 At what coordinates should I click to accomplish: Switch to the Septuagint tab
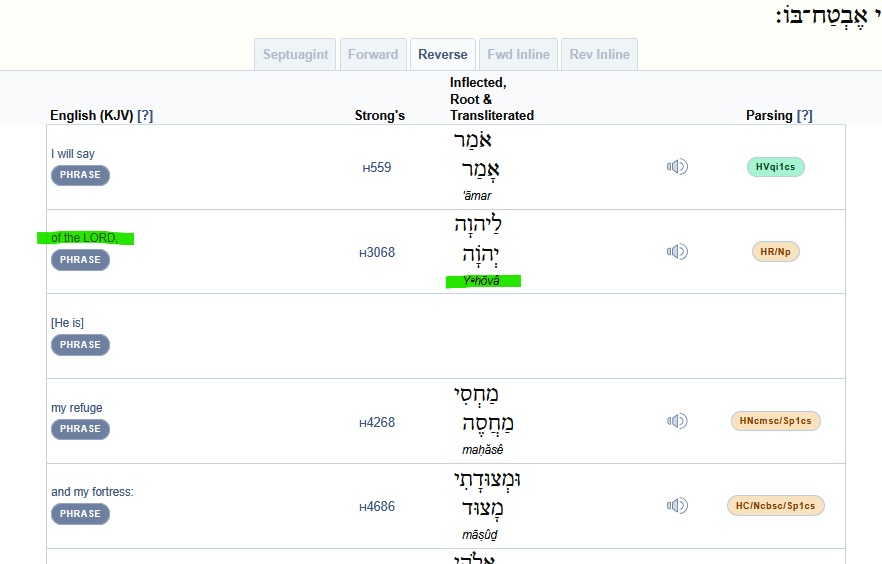coord(295,55)
